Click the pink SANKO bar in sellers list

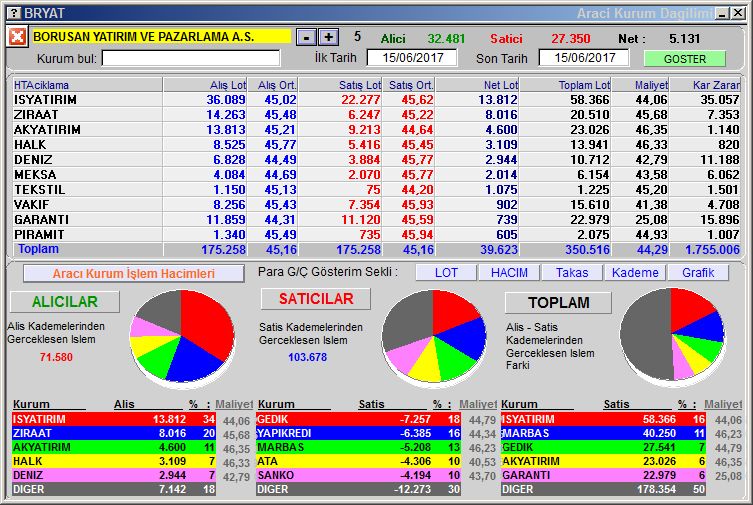tap(358, 475)
